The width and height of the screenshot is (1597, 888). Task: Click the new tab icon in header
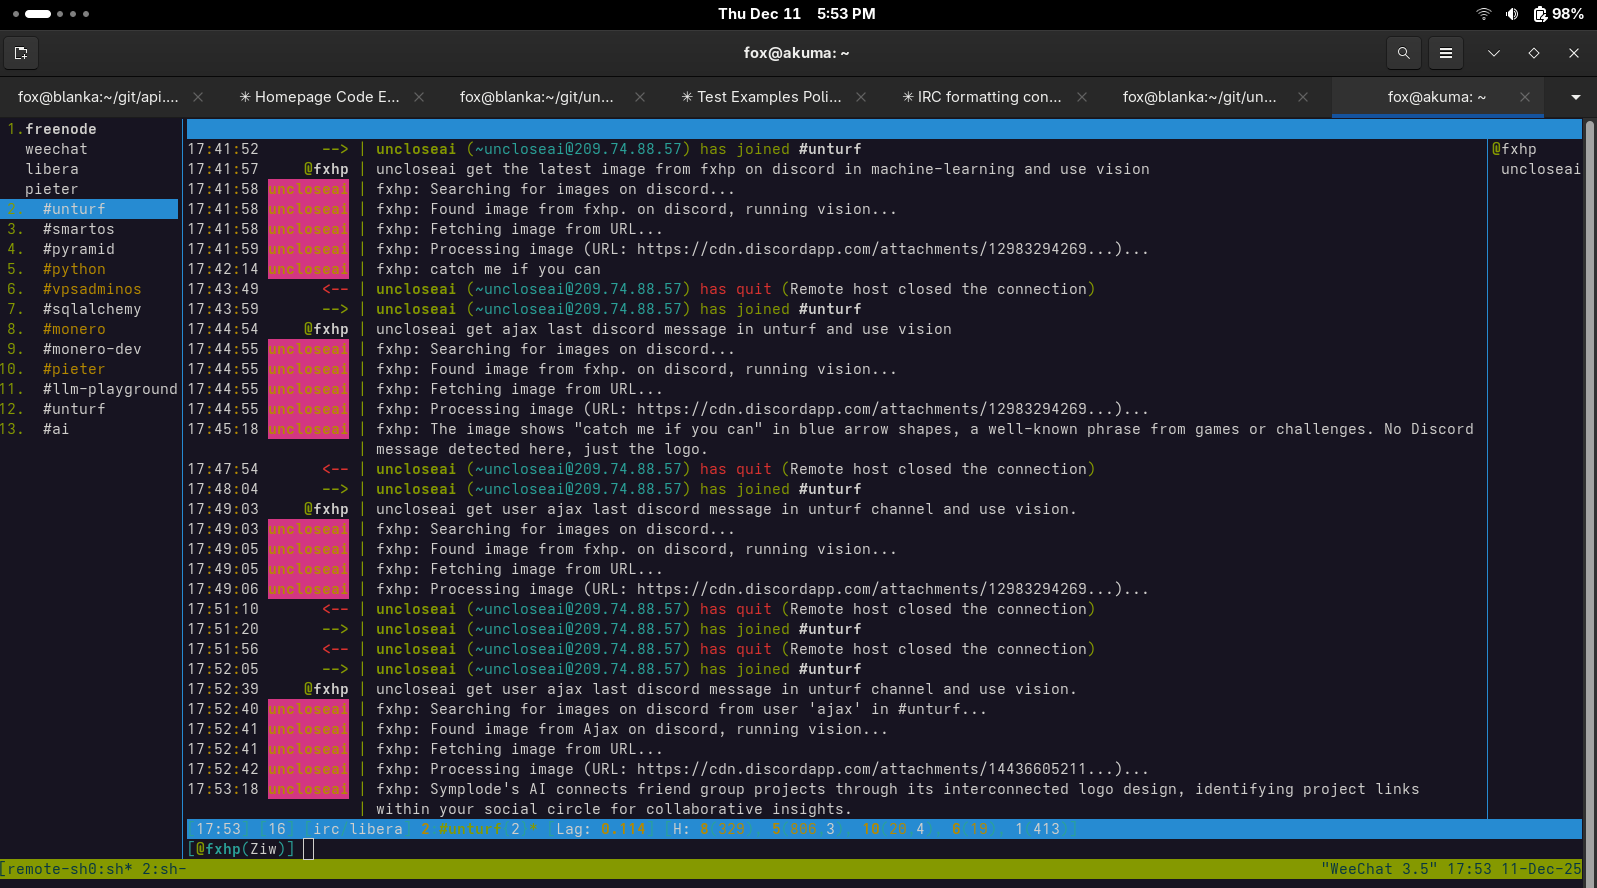tap(21, 53)
